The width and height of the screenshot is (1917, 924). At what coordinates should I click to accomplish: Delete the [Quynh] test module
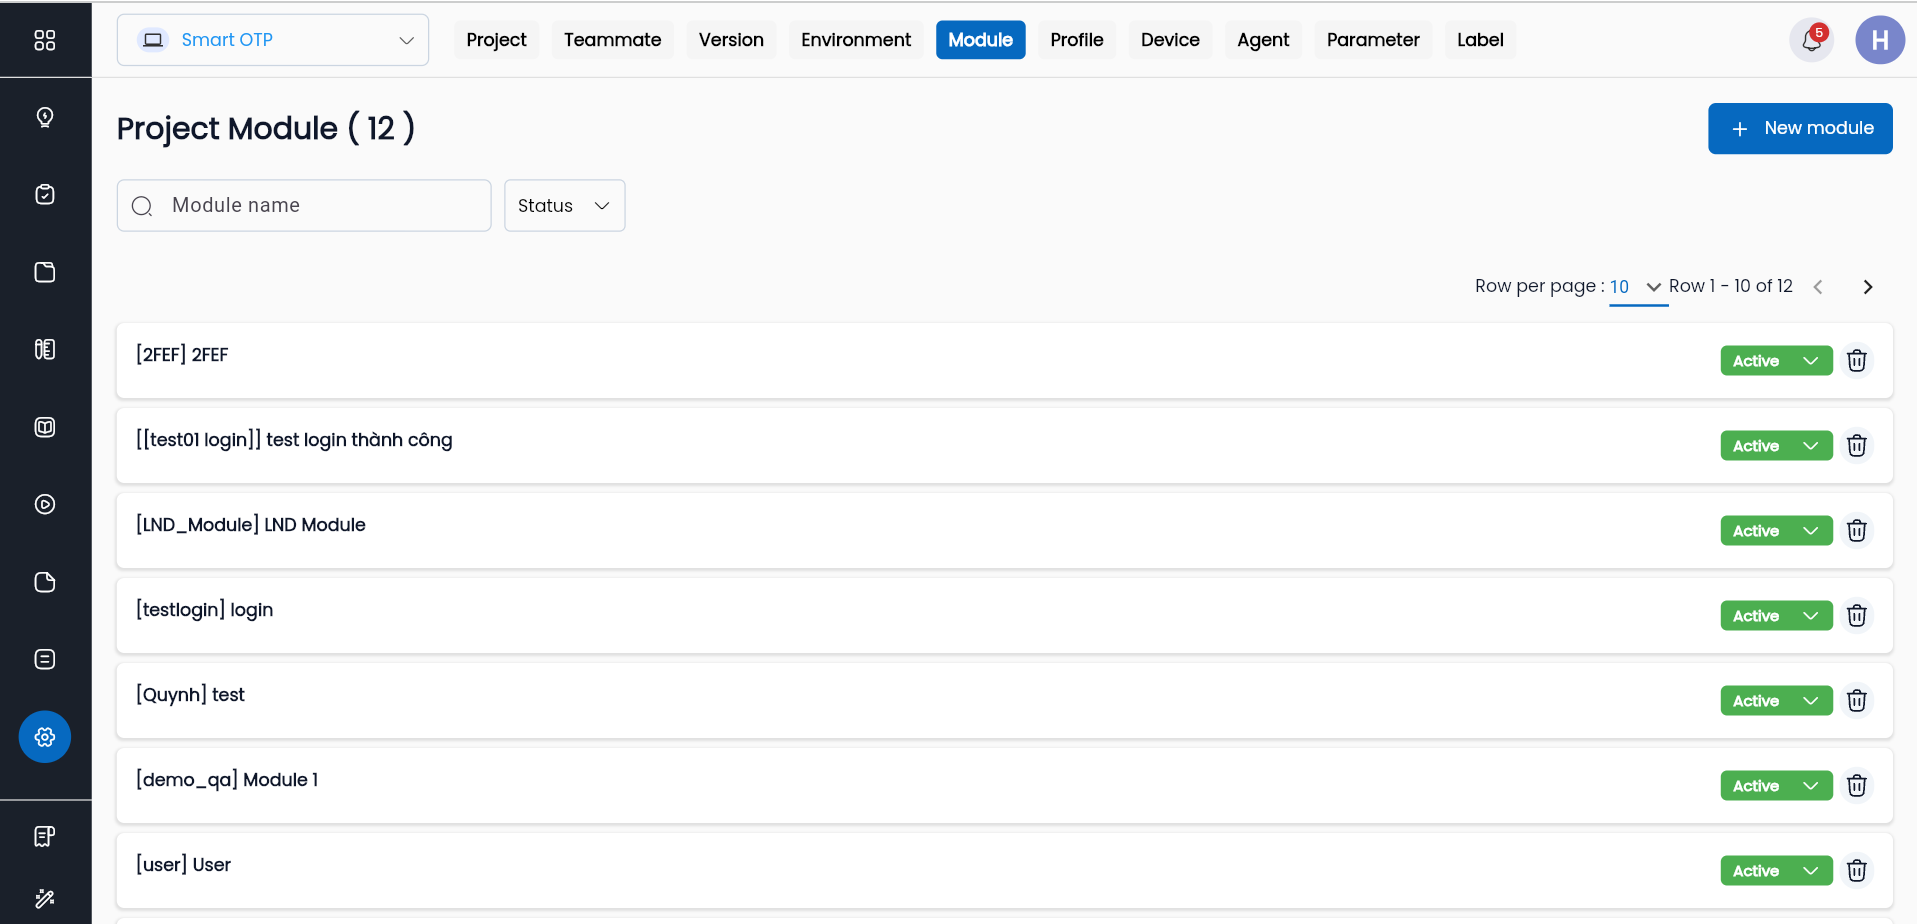coord(1856,701)
